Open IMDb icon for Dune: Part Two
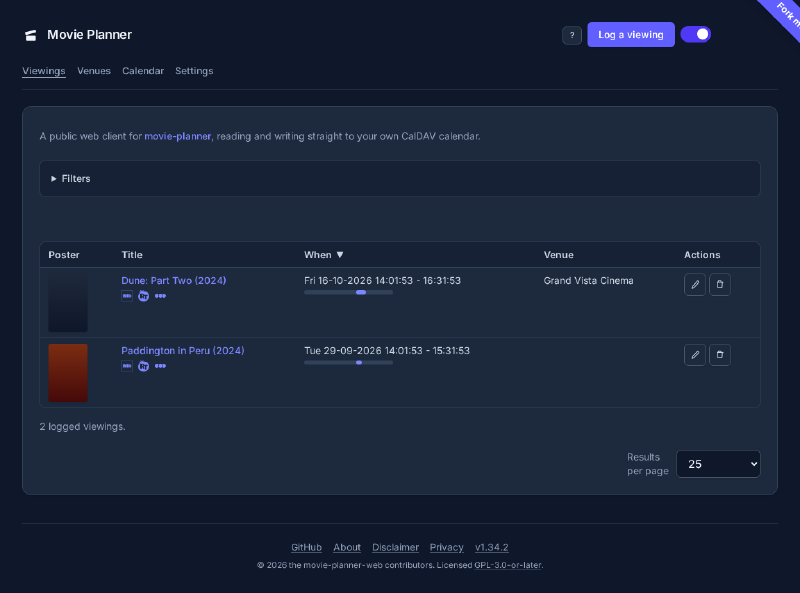This screenshot has width=800, height=593. [127, 296]
